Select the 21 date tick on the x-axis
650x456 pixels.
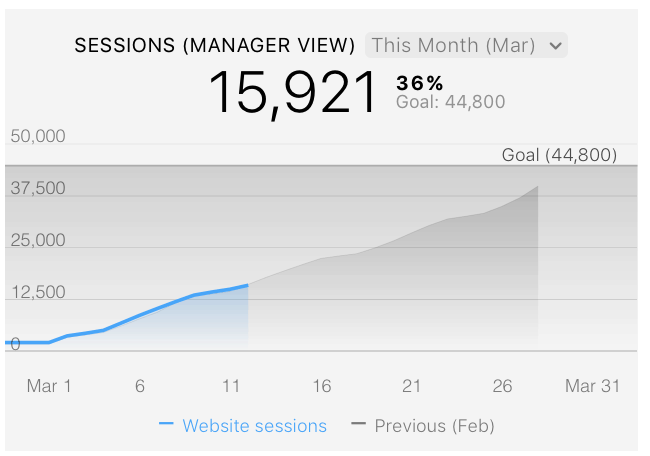[411, 386]
